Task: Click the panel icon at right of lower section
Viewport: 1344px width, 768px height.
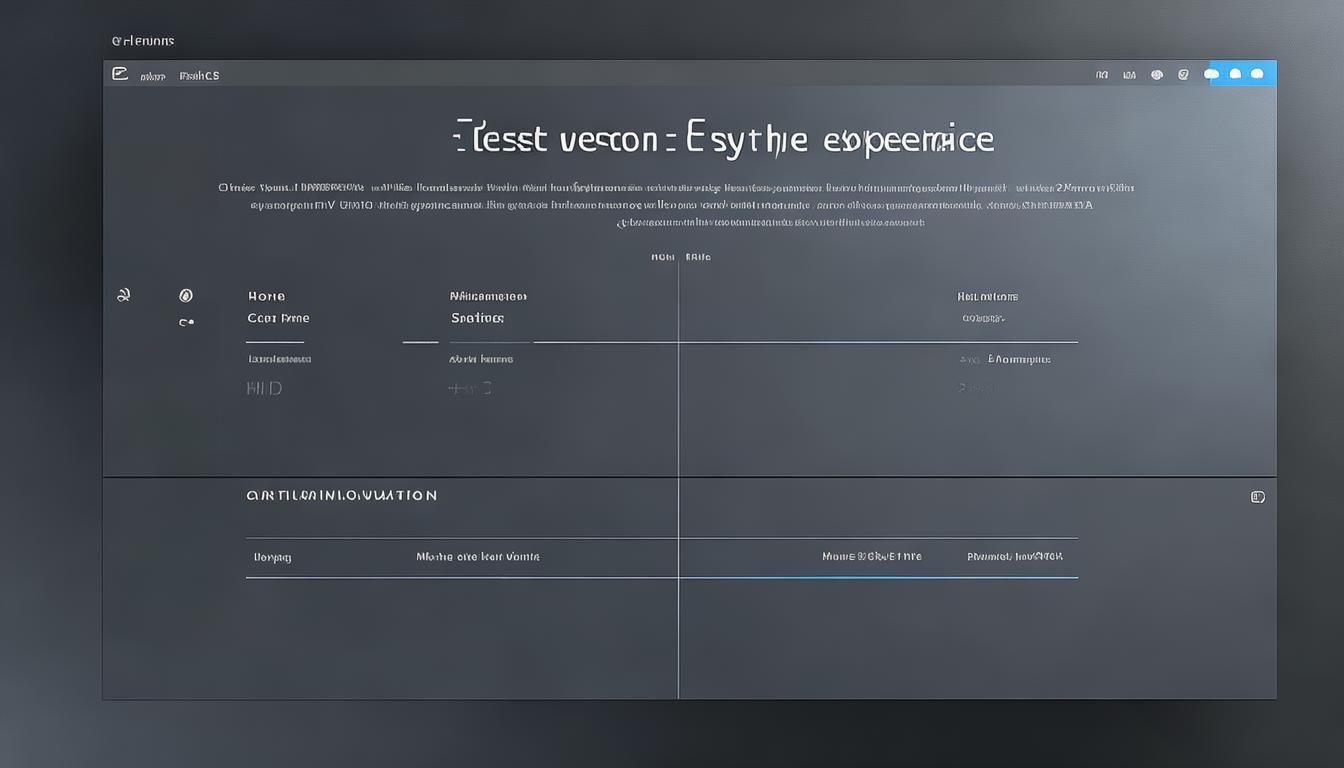Action: [x=1258, y=497]
